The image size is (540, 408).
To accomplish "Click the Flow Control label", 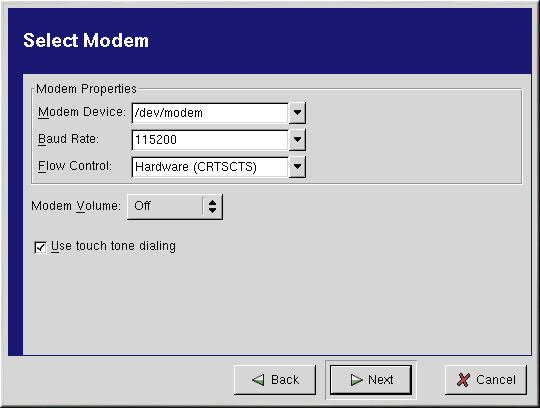I will click(75, 166).
